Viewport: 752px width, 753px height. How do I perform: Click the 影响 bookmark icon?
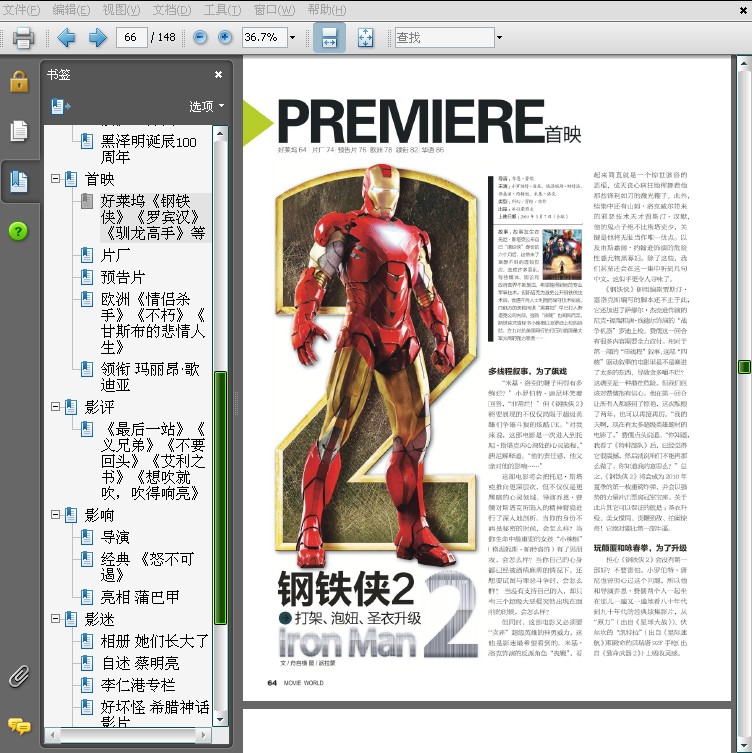click(71, 514)
